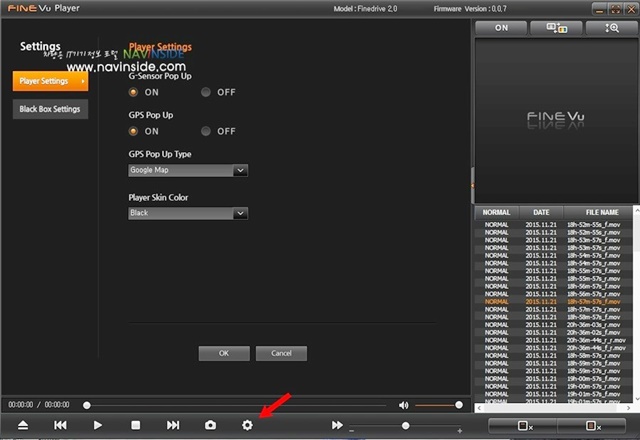Image resolution: width=640 pixels, height=440 pixels.
Task: Click the magnifier zoom icon button
Action: (612, 28)
